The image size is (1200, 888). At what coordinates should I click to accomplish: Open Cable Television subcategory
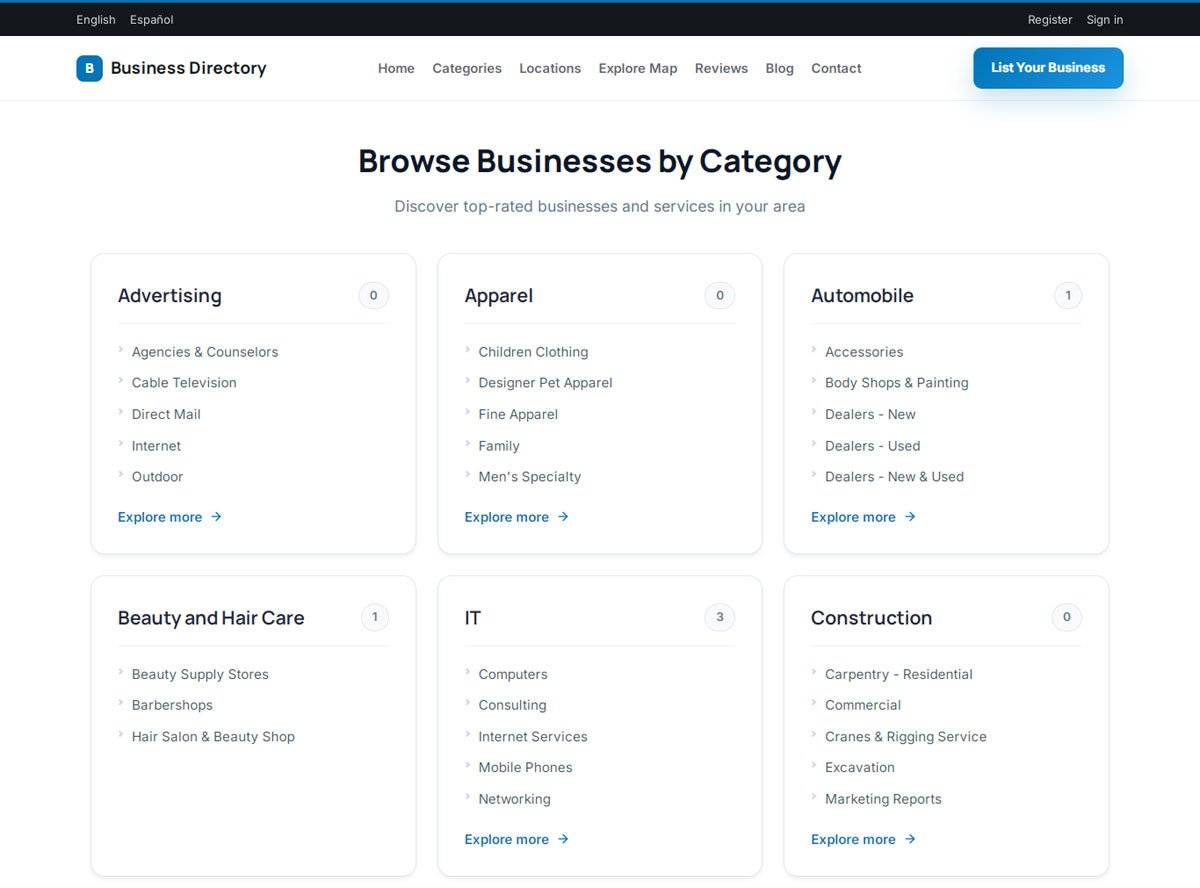click(184, 383)
